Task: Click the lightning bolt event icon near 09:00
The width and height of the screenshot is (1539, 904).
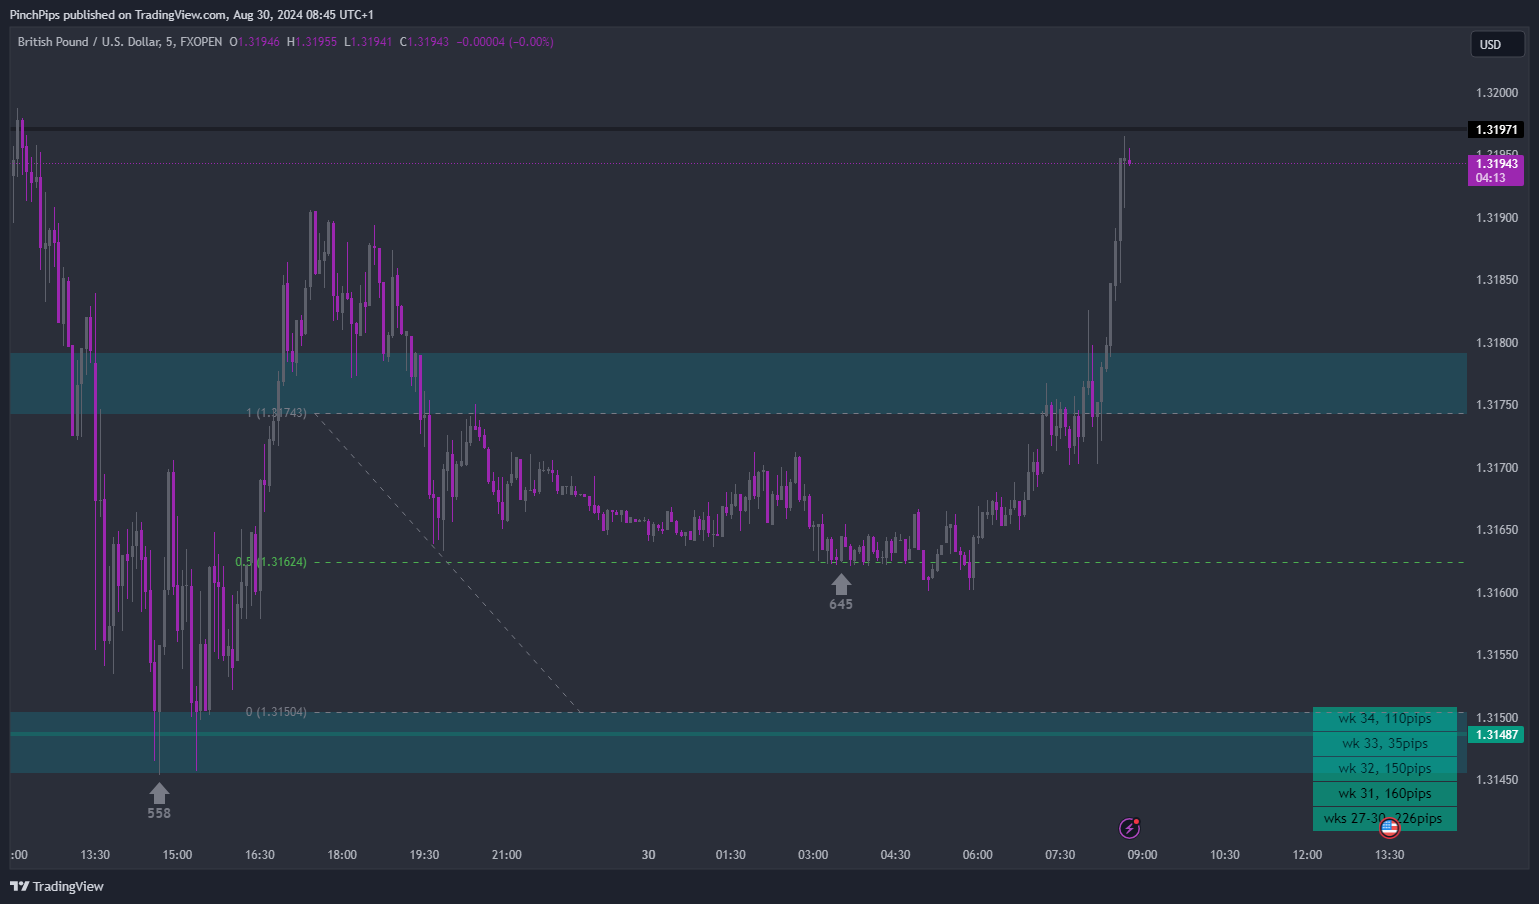Action: (x=1129, y=828)
